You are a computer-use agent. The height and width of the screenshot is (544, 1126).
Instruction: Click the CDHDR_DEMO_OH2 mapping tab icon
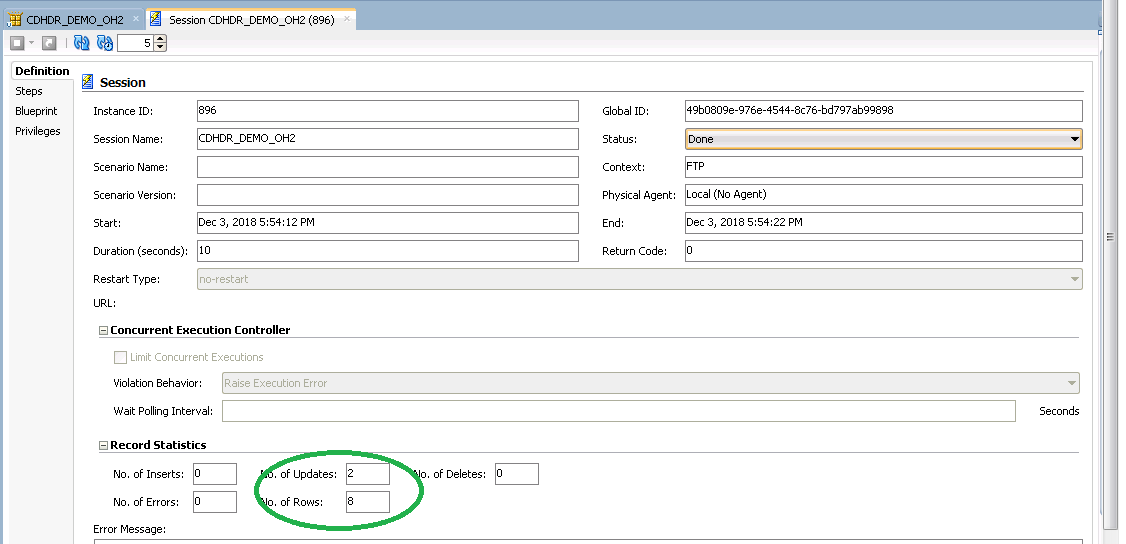tap(14, 19)
